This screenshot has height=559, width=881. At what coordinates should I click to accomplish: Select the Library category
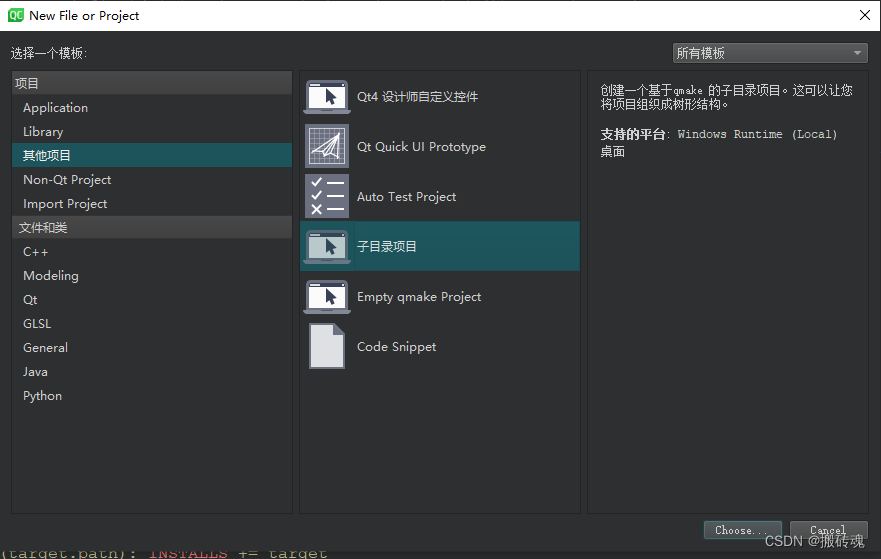pyautogui.click(x=152, y=131)
